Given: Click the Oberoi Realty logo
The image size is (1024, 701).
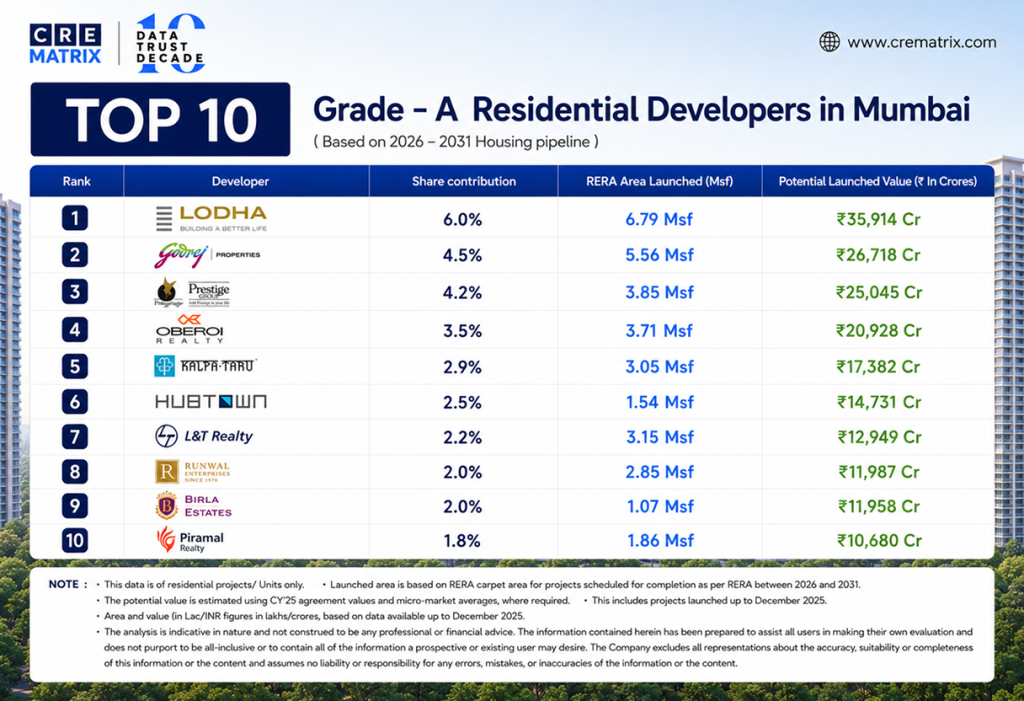Looking at the screenshot, I should click(189, 329).
